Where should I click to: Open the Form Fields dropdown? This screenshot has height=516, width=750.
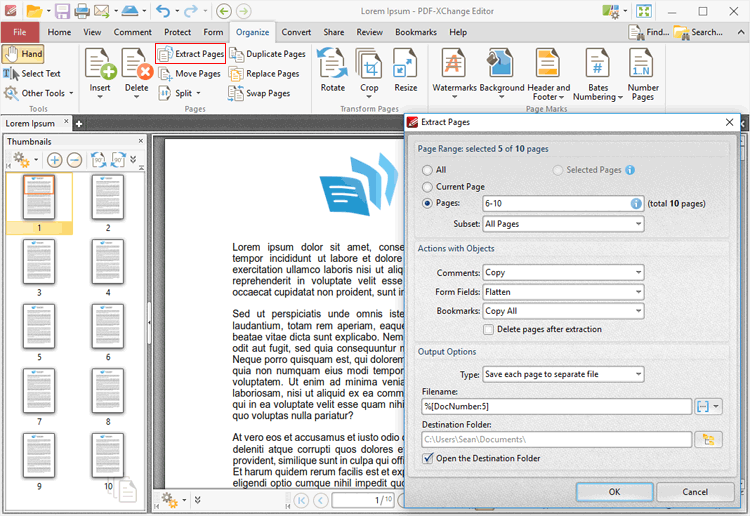[x=563, y=292]
